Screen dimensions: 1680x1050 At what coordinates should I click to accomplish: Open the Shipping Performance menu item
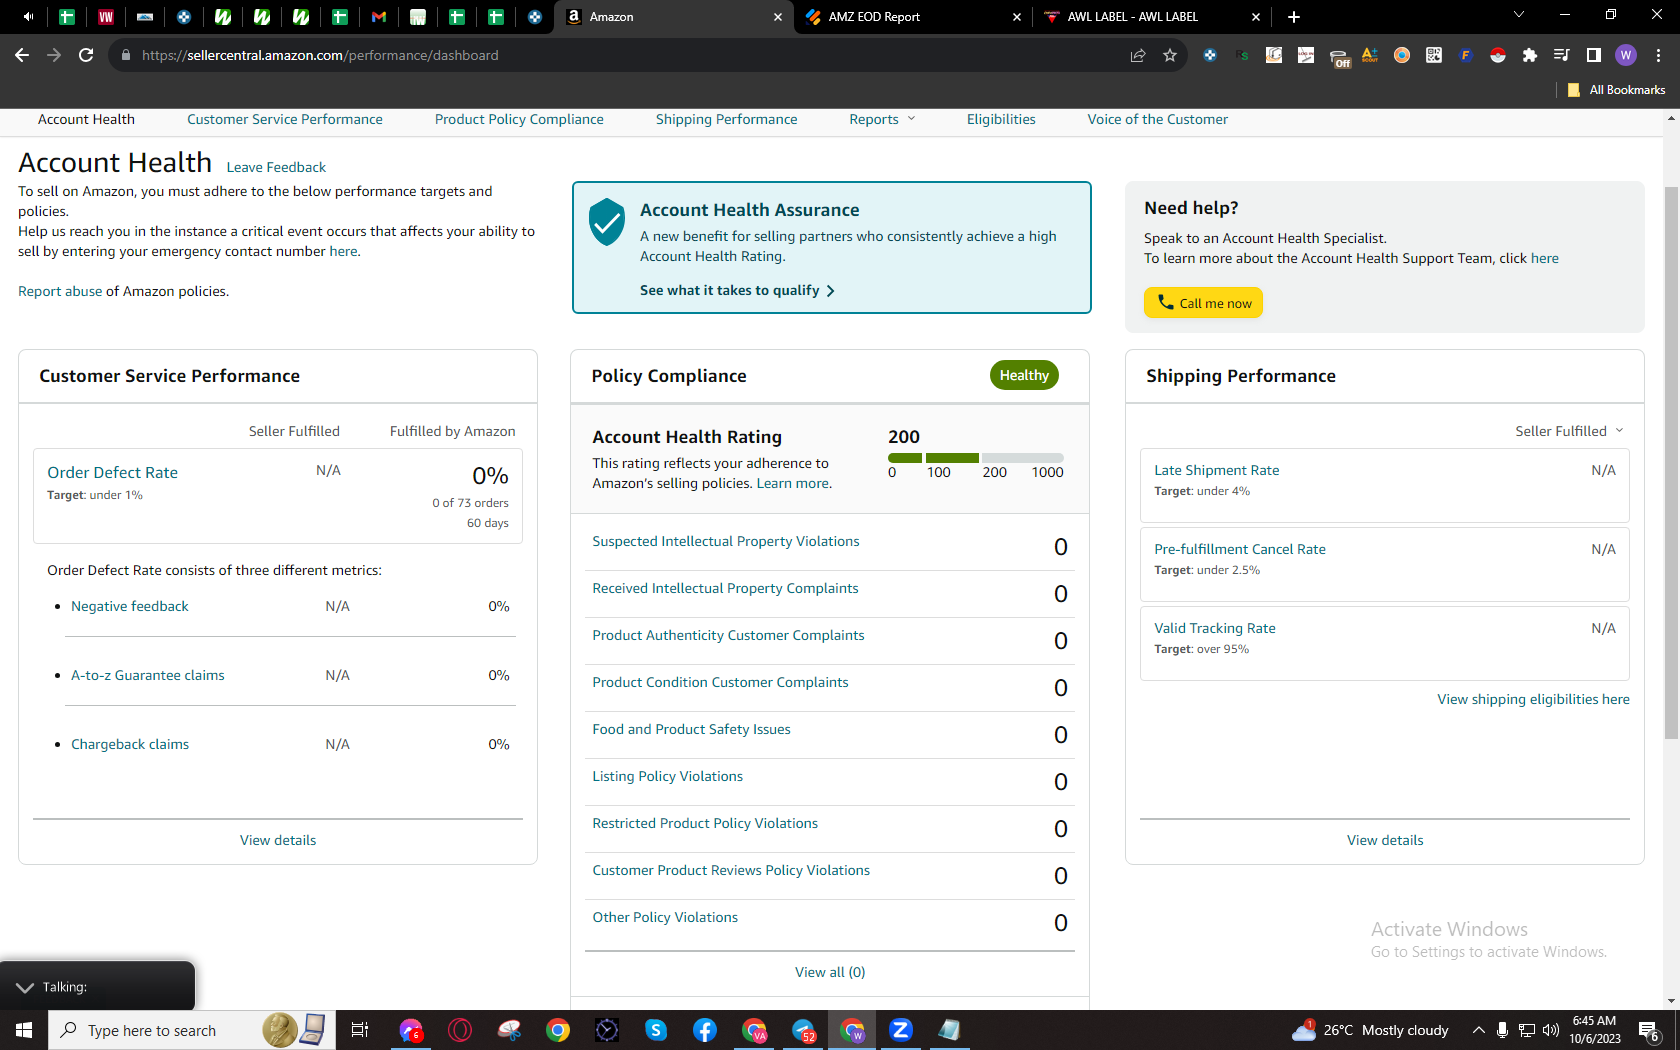coord(727,119)
